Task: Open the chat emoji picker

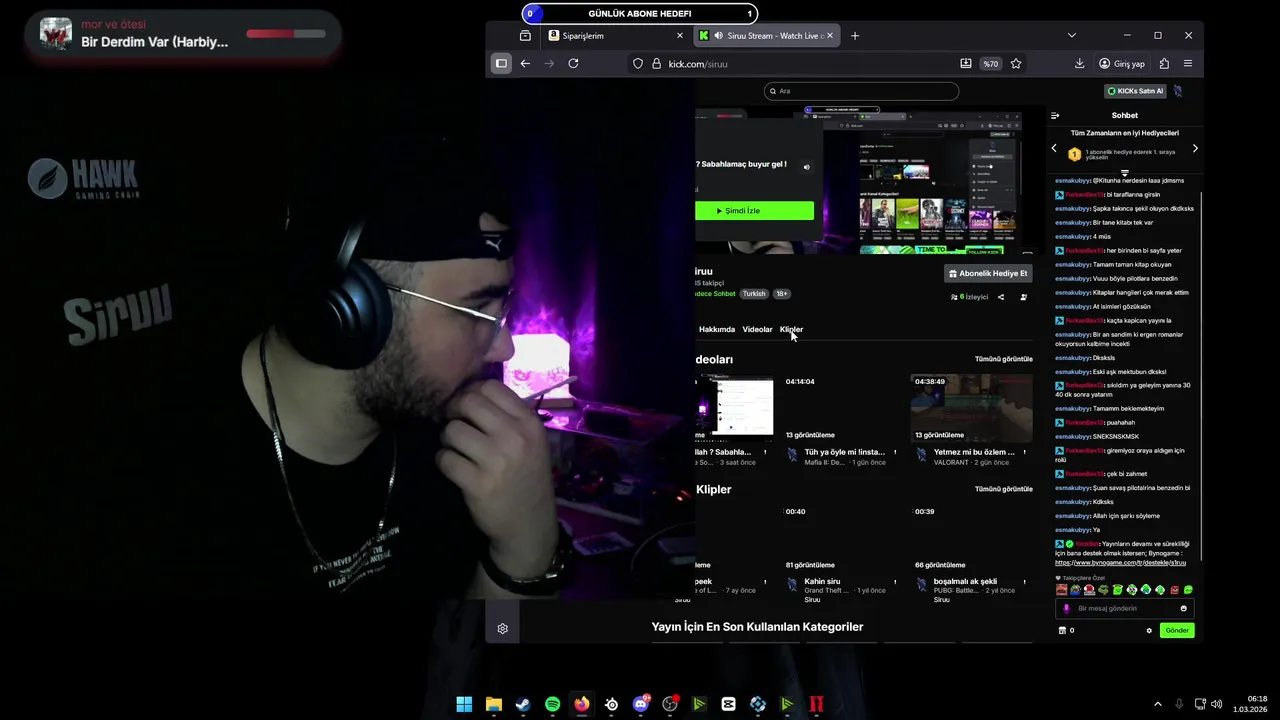Action: (1183, 608)
